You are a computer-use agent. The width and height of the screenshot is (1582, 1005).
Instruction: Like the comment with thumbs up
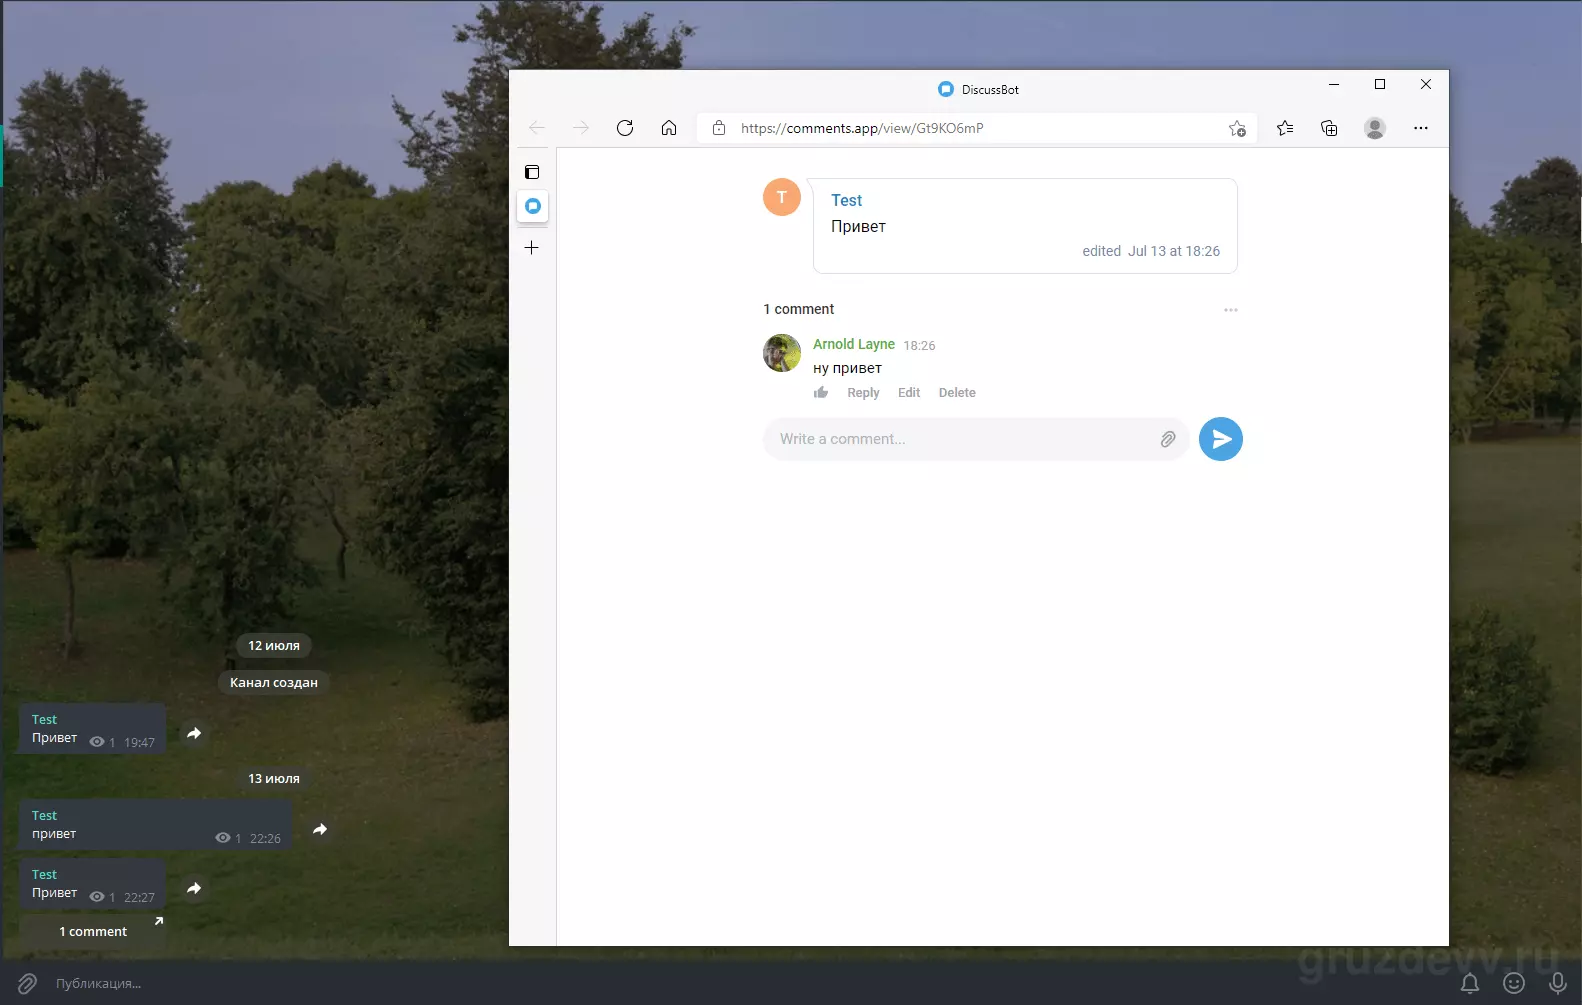click(x=821, y=392)
